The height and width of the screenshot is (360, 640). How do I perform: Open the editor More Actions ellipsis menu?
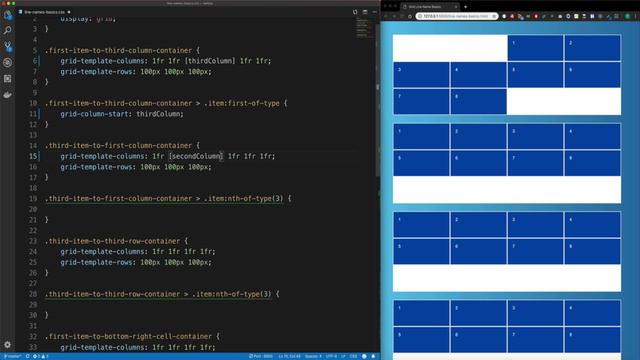(374, 12)
